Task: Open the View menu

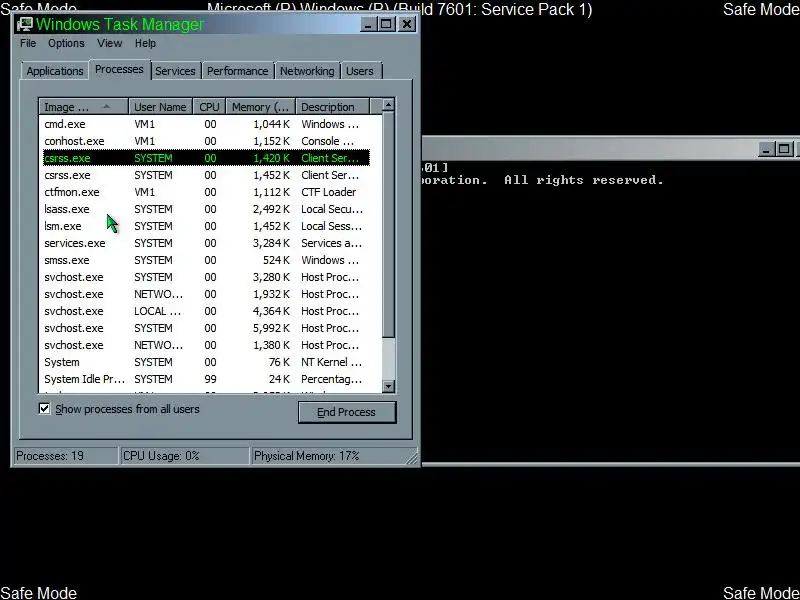Action: tap(110, 43)
